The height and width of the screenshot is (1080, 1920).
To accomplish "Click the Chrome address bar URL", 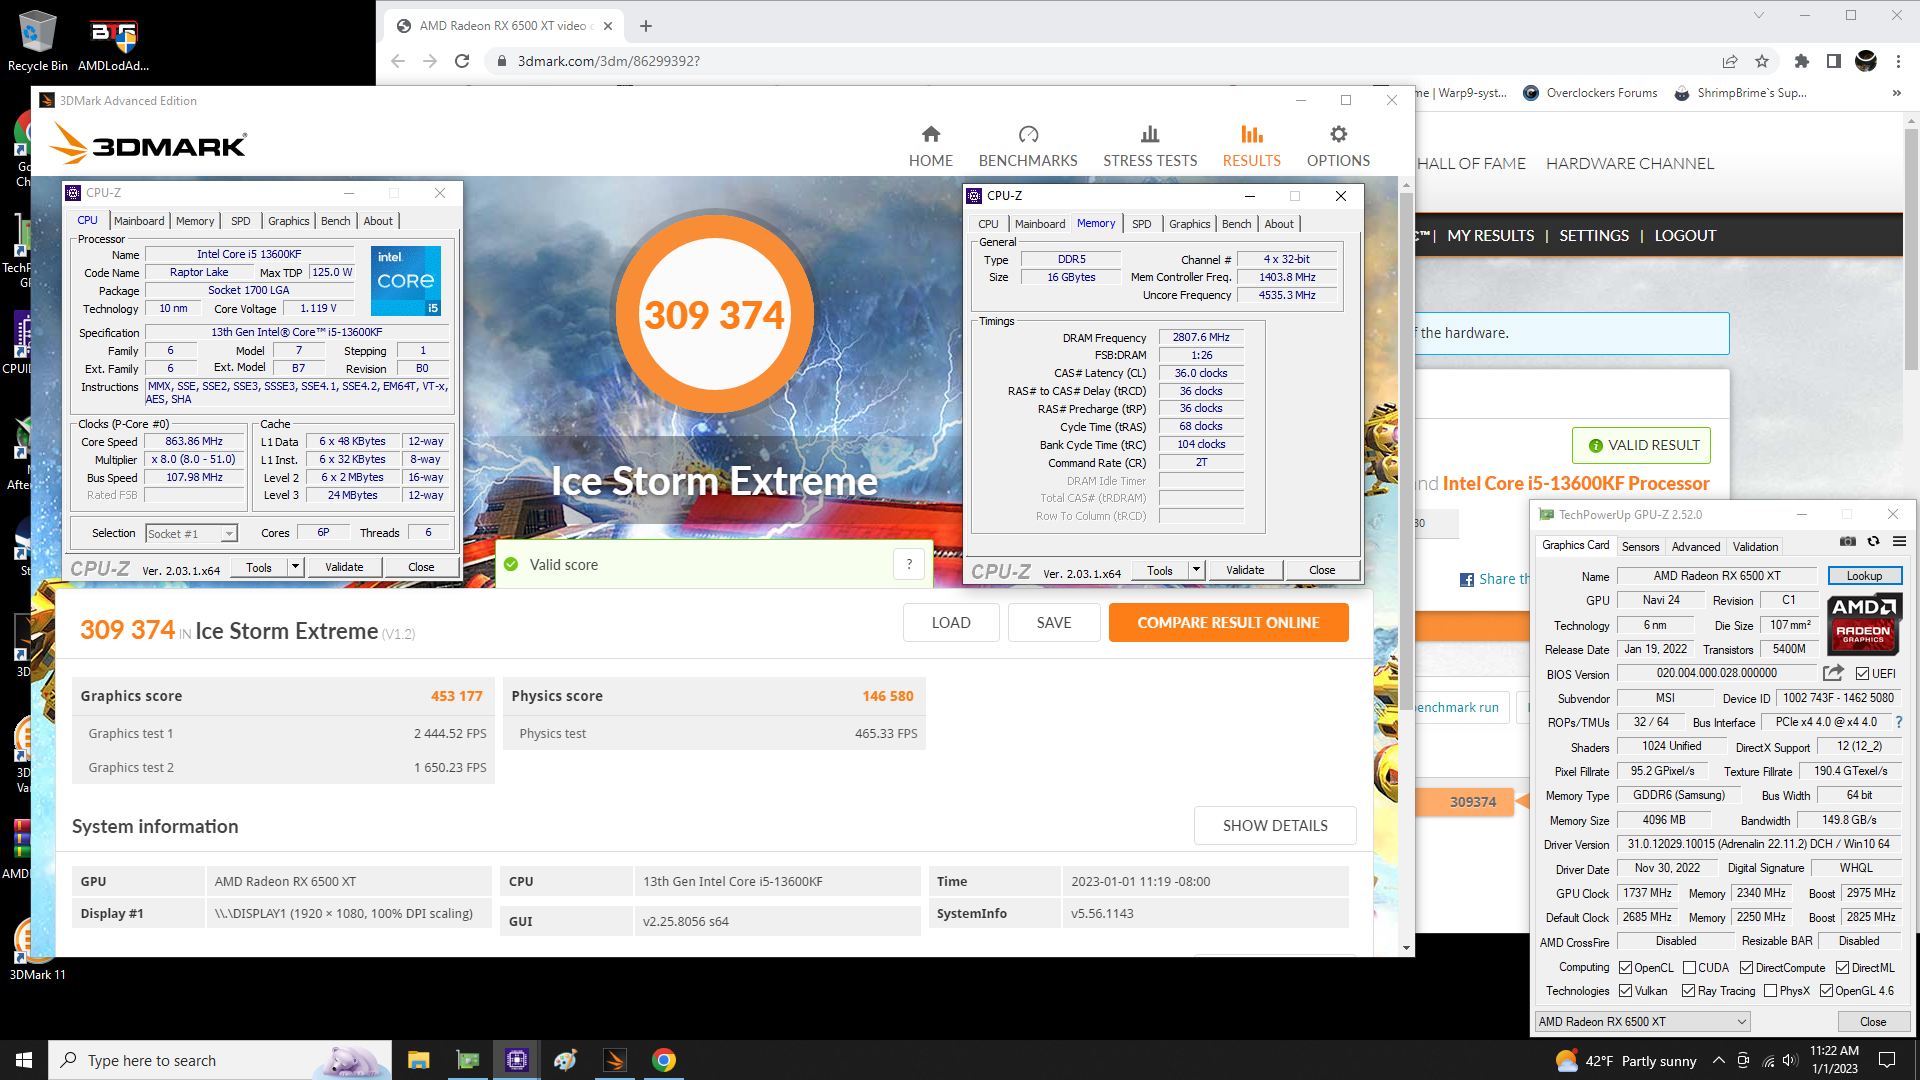I will (608, 61).
